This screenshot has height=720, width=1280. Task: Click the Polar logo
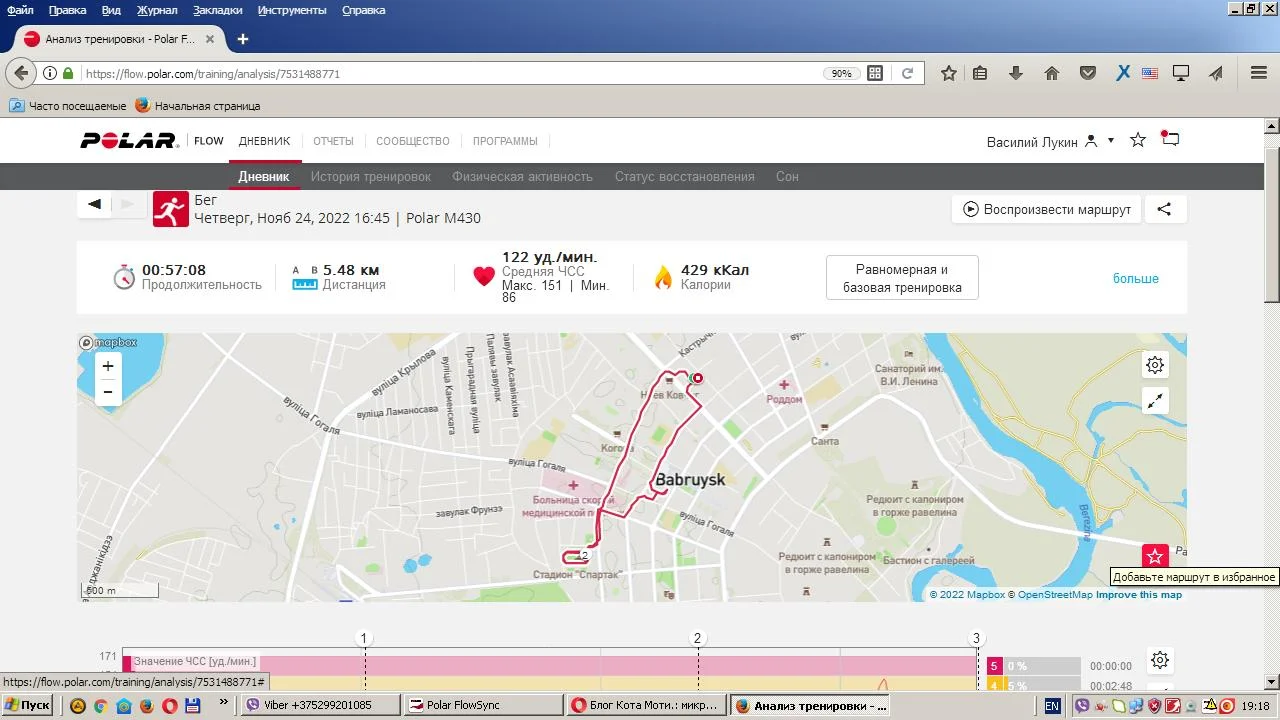129,141
